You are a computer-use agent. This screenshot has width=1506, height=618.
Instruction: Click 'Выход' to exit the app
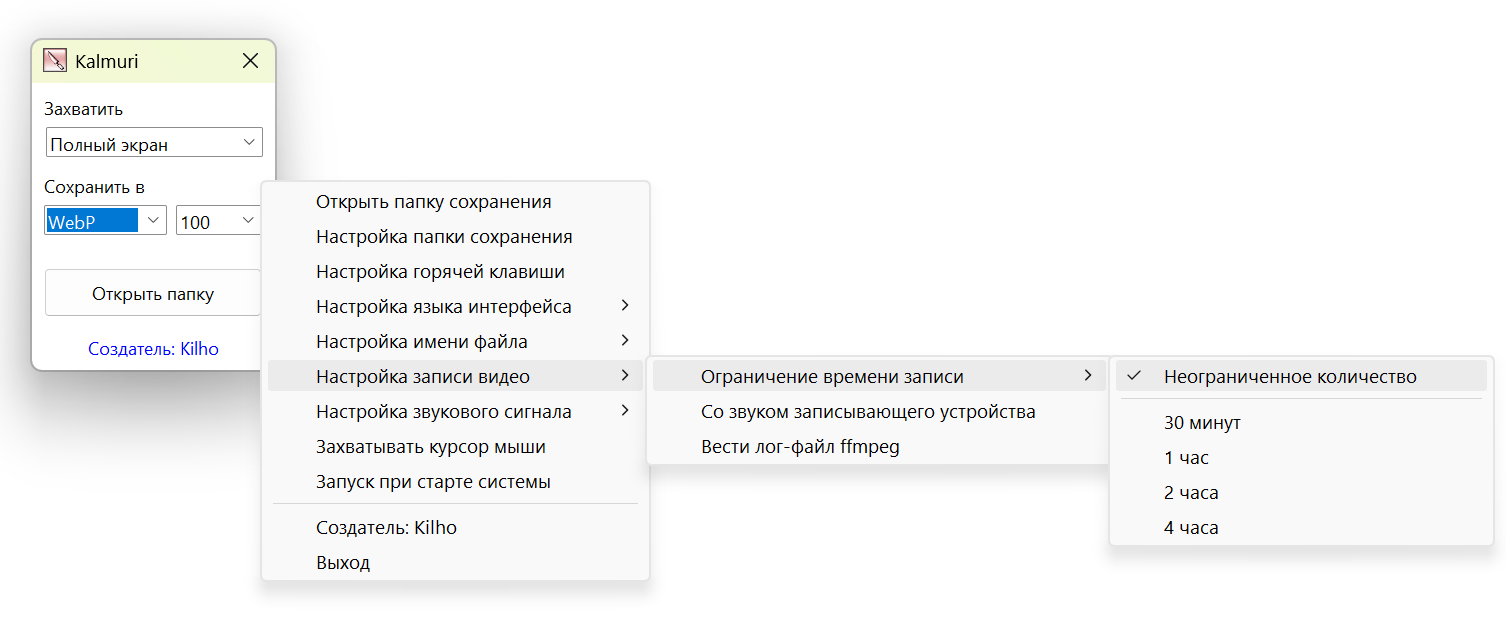pos(343,563)
